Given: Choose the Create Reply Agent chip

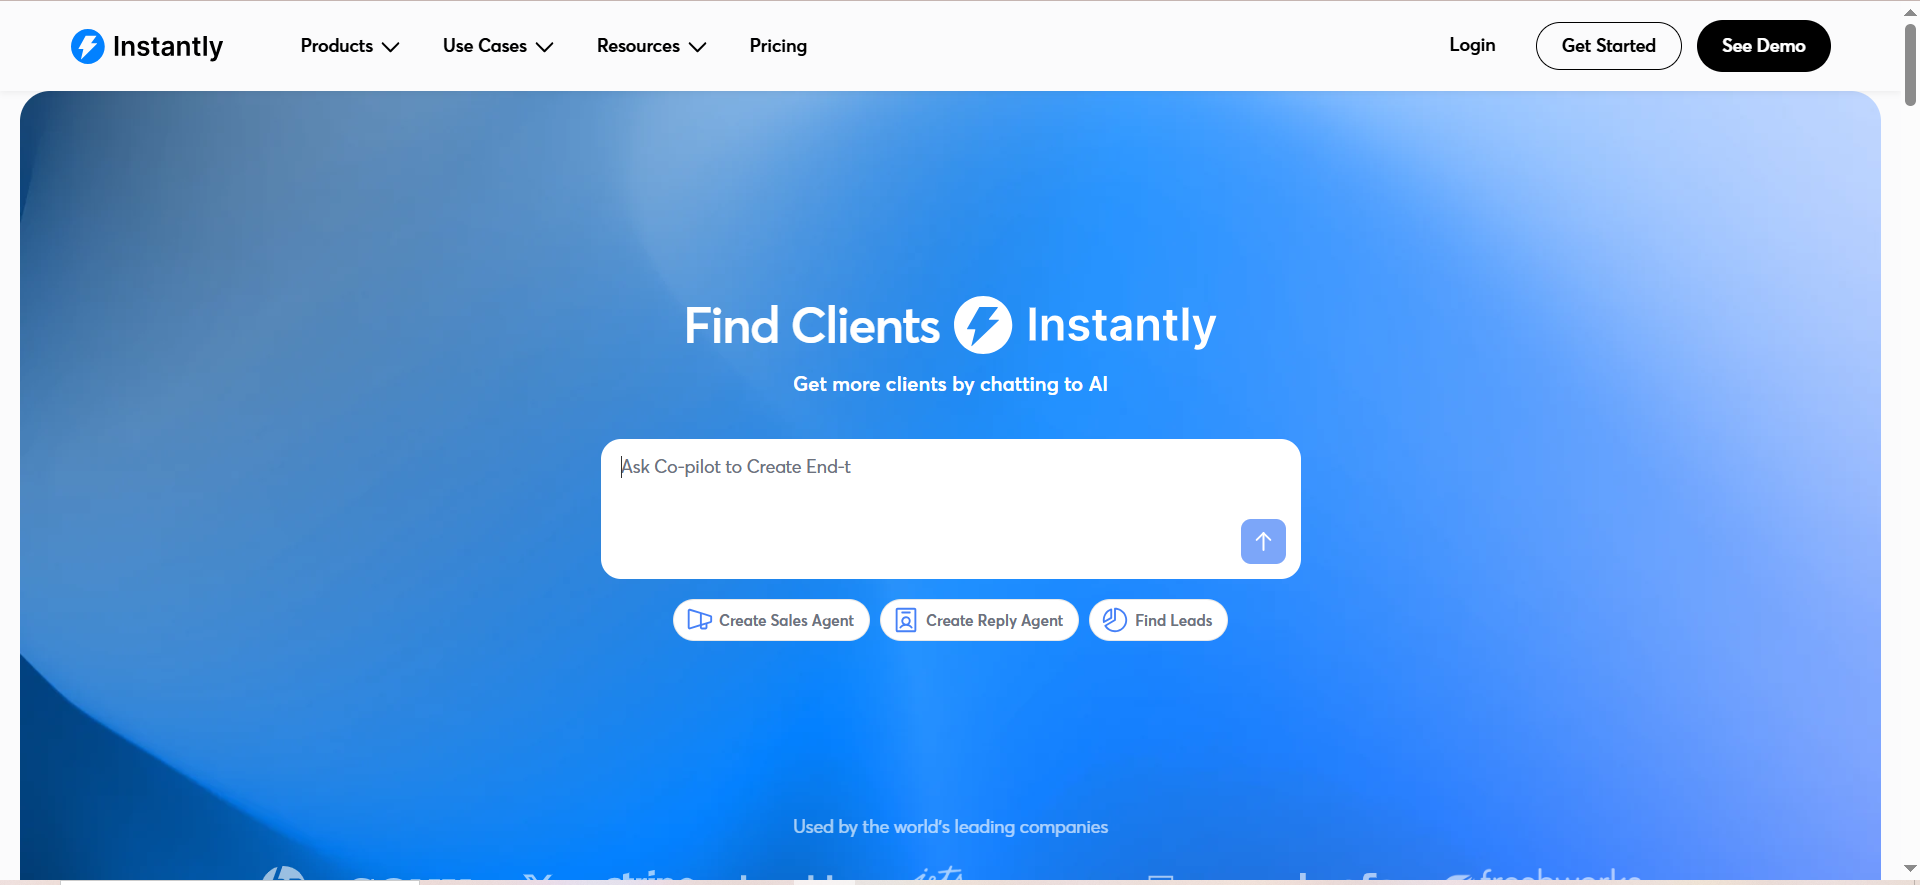Looking at the screenshot, I should (x=979, y=620).
